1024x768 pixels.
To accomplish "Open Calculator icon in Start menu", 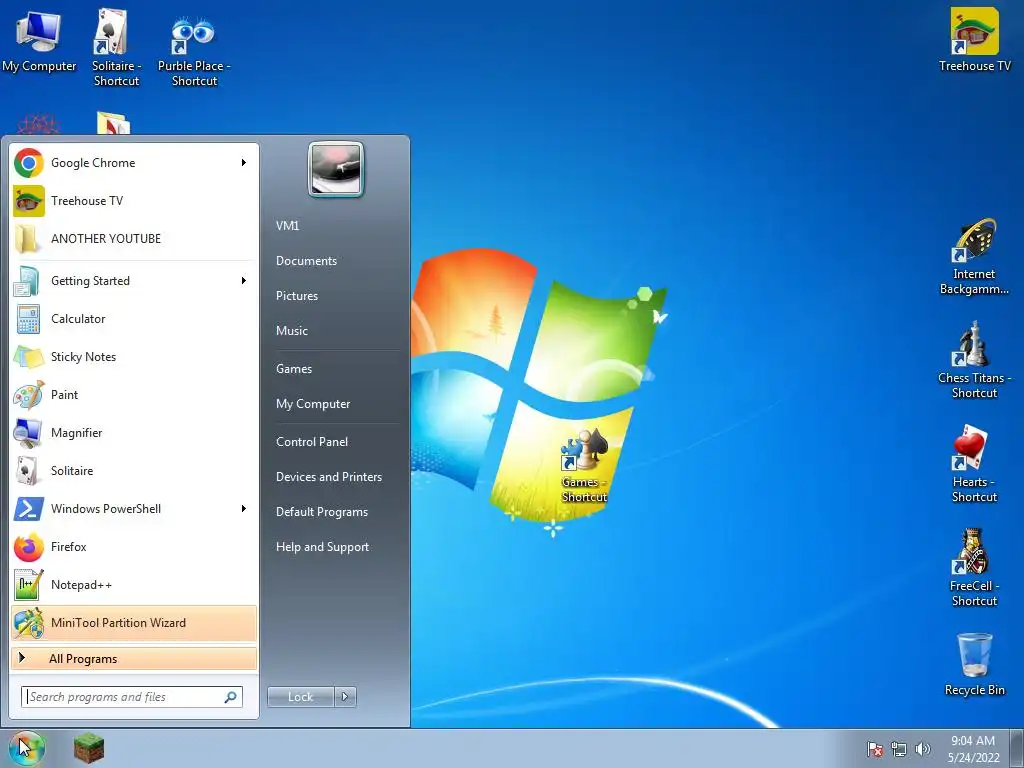I will [29, 319].
